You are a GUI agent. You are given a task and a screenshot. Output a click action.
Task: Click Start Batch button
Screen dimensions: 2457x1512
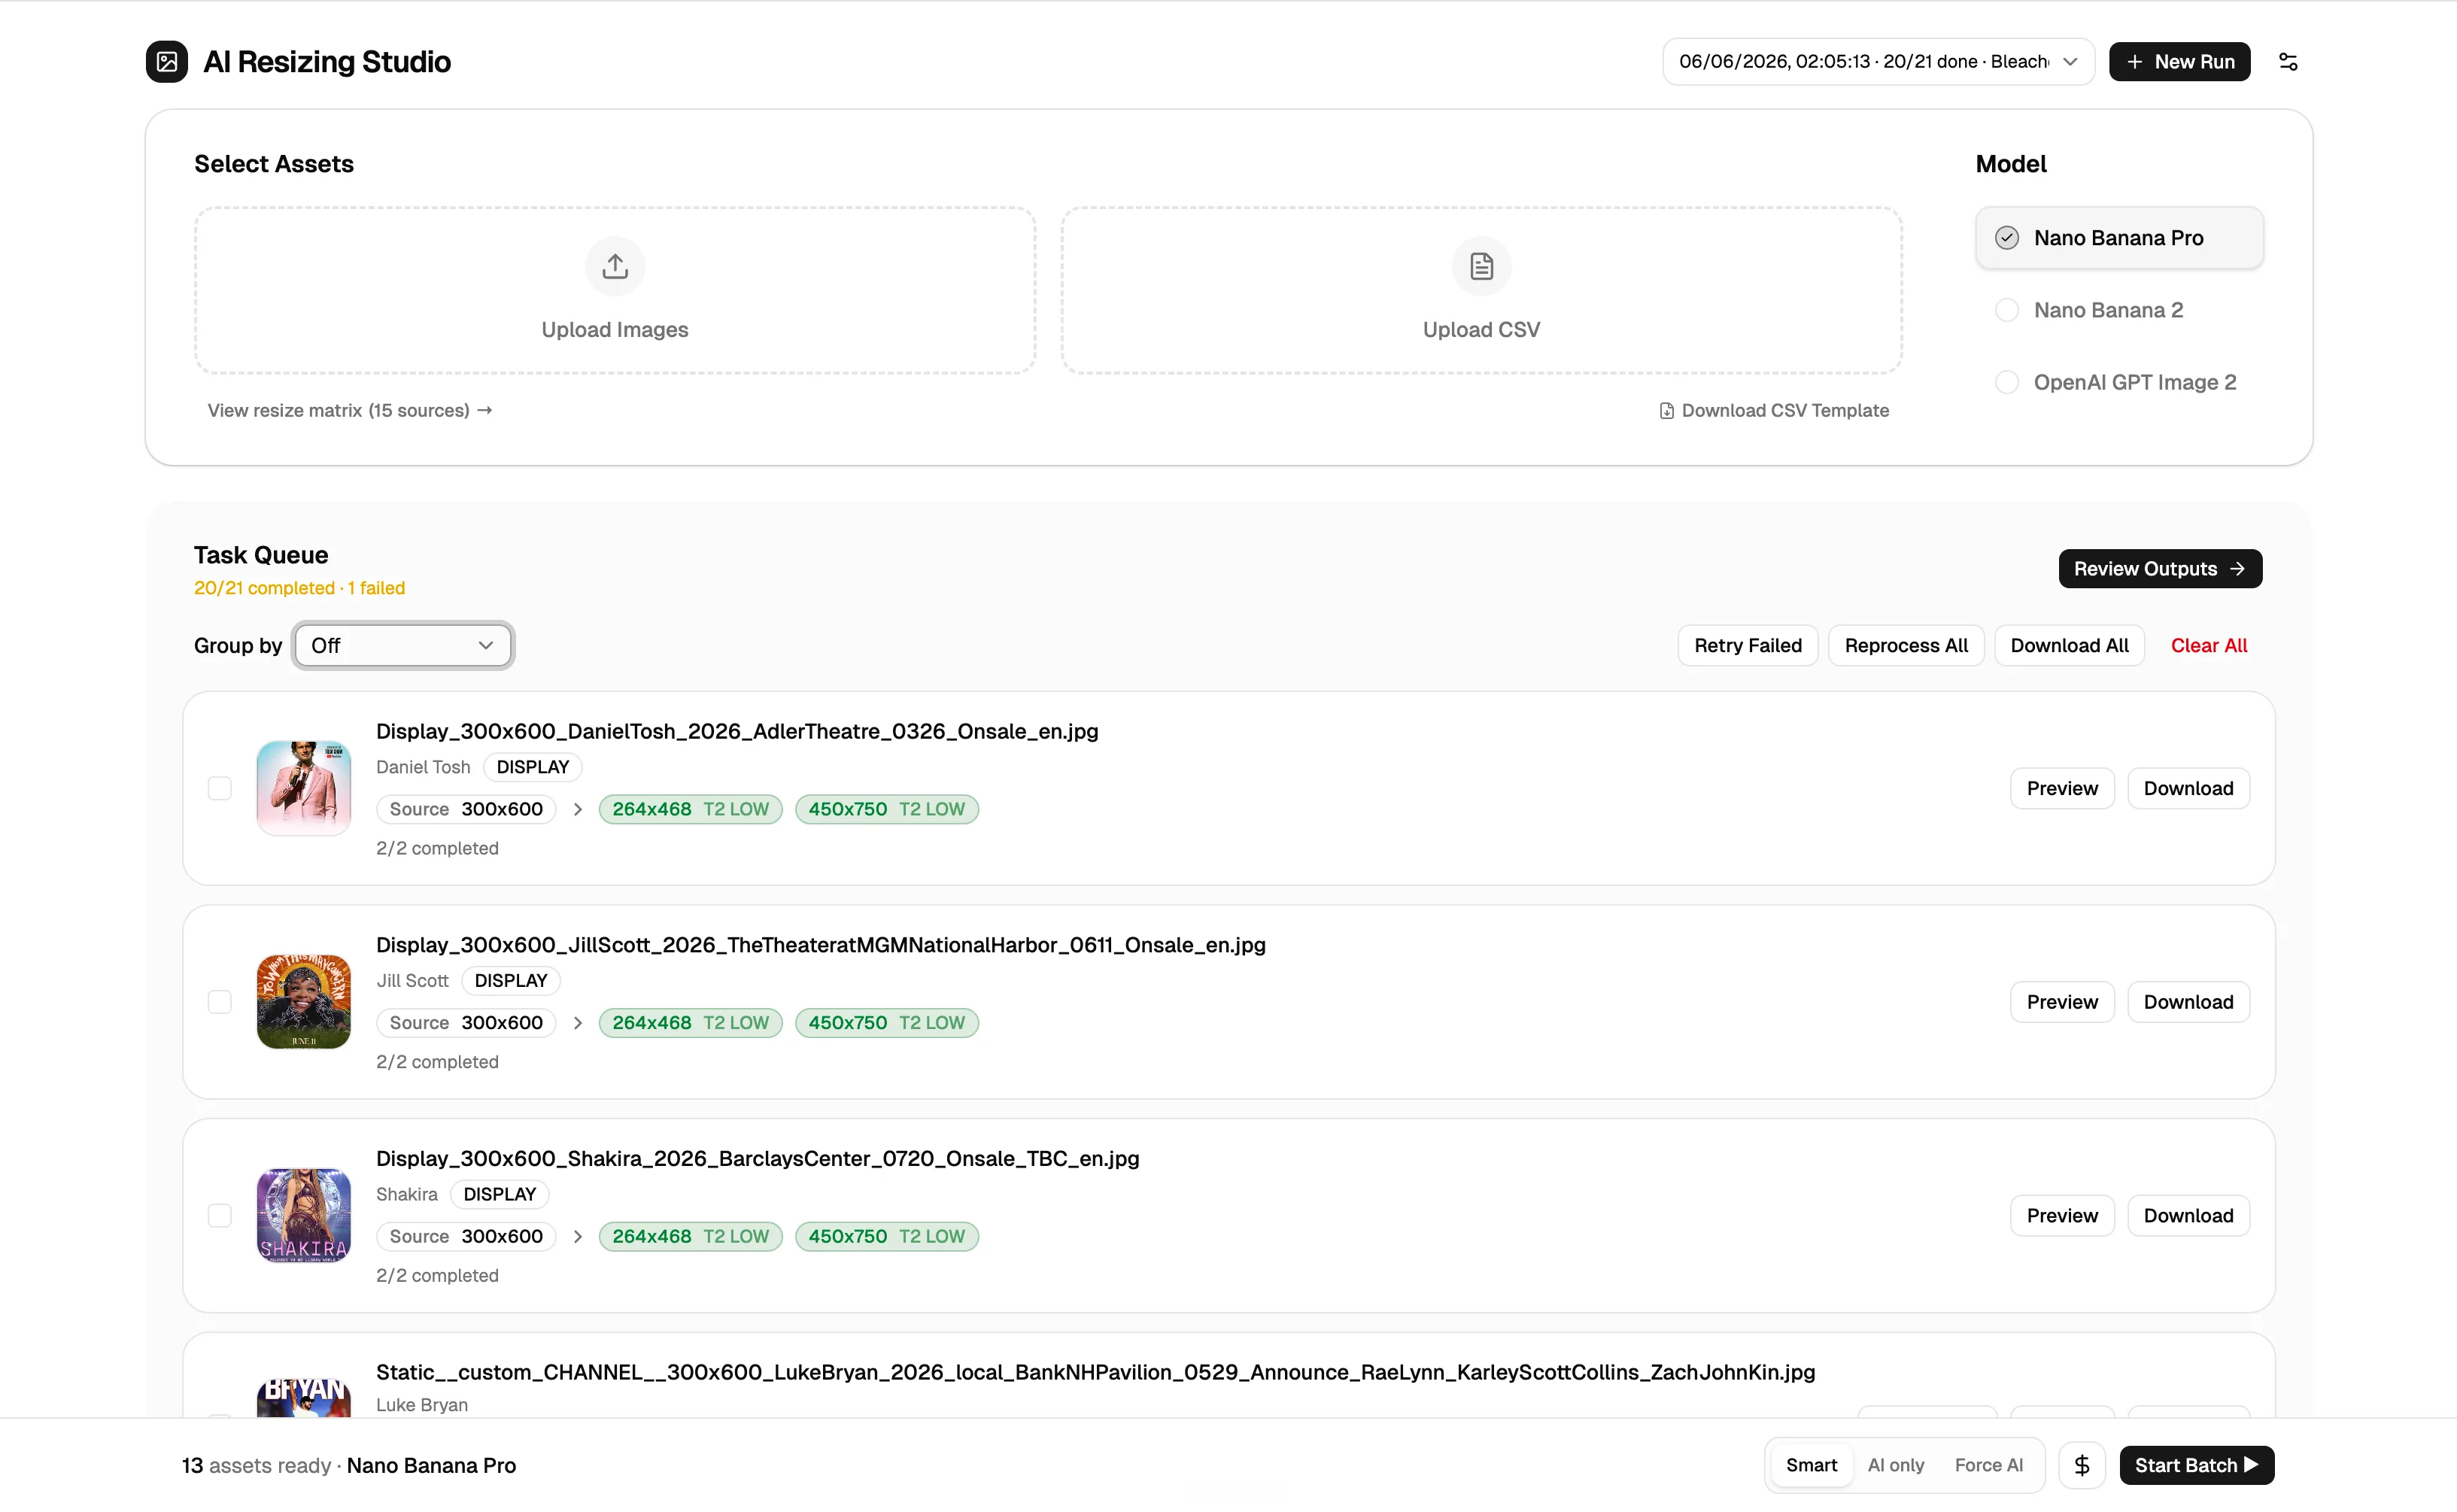click(x=2196, y=1465)
